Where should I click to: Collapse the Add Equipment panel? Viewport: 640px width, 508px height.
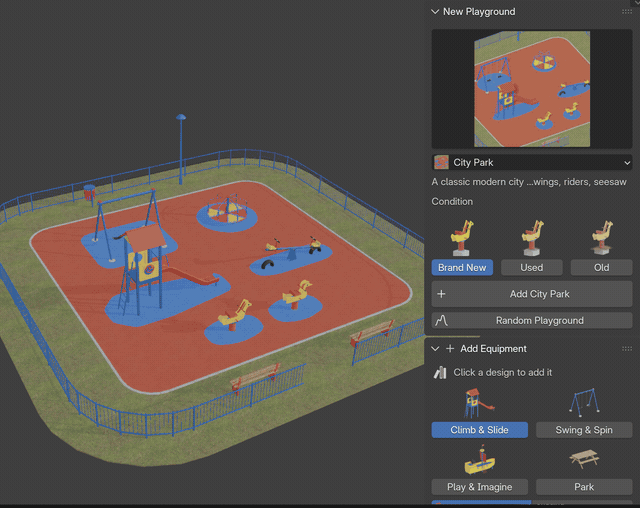(x=435, y=349)
